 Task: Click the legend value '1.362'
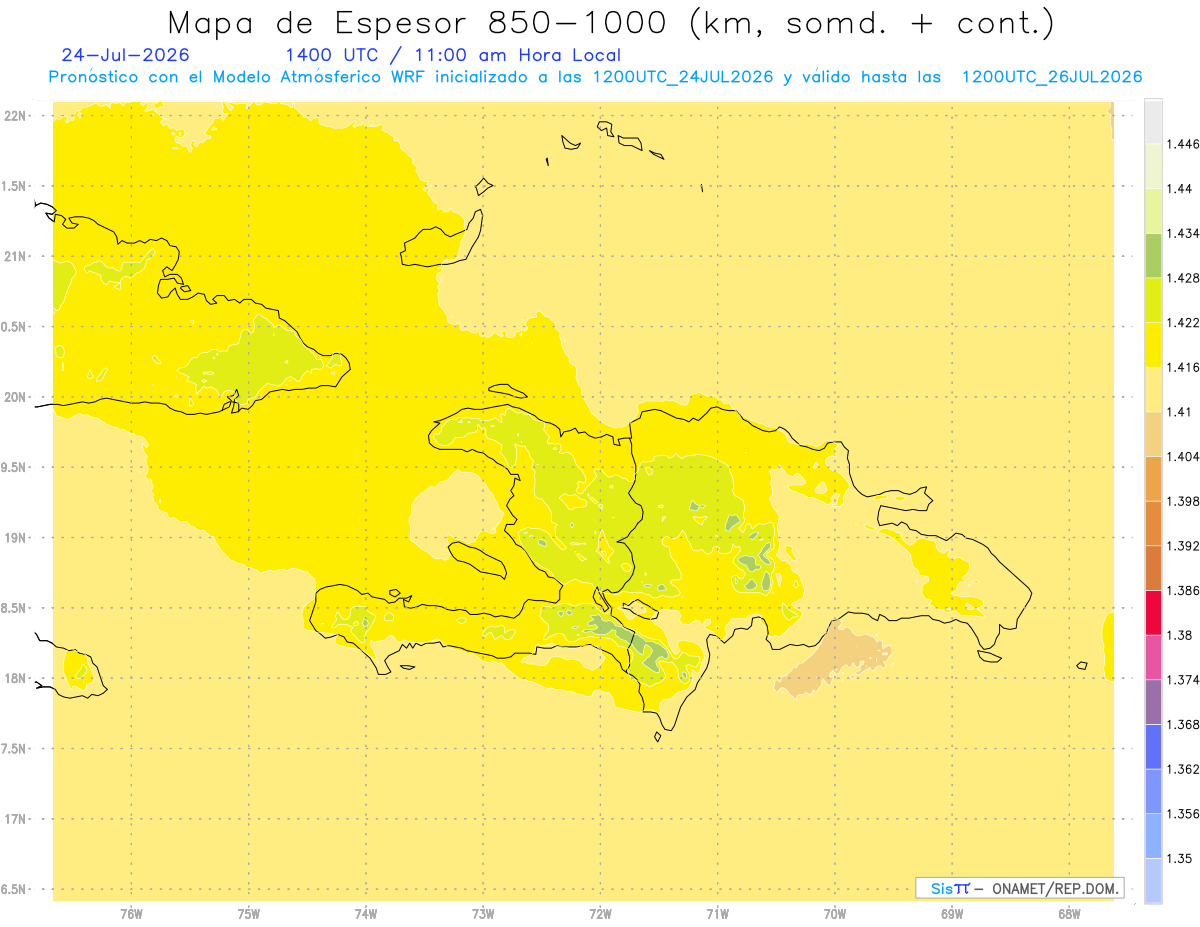[1184, 769]
